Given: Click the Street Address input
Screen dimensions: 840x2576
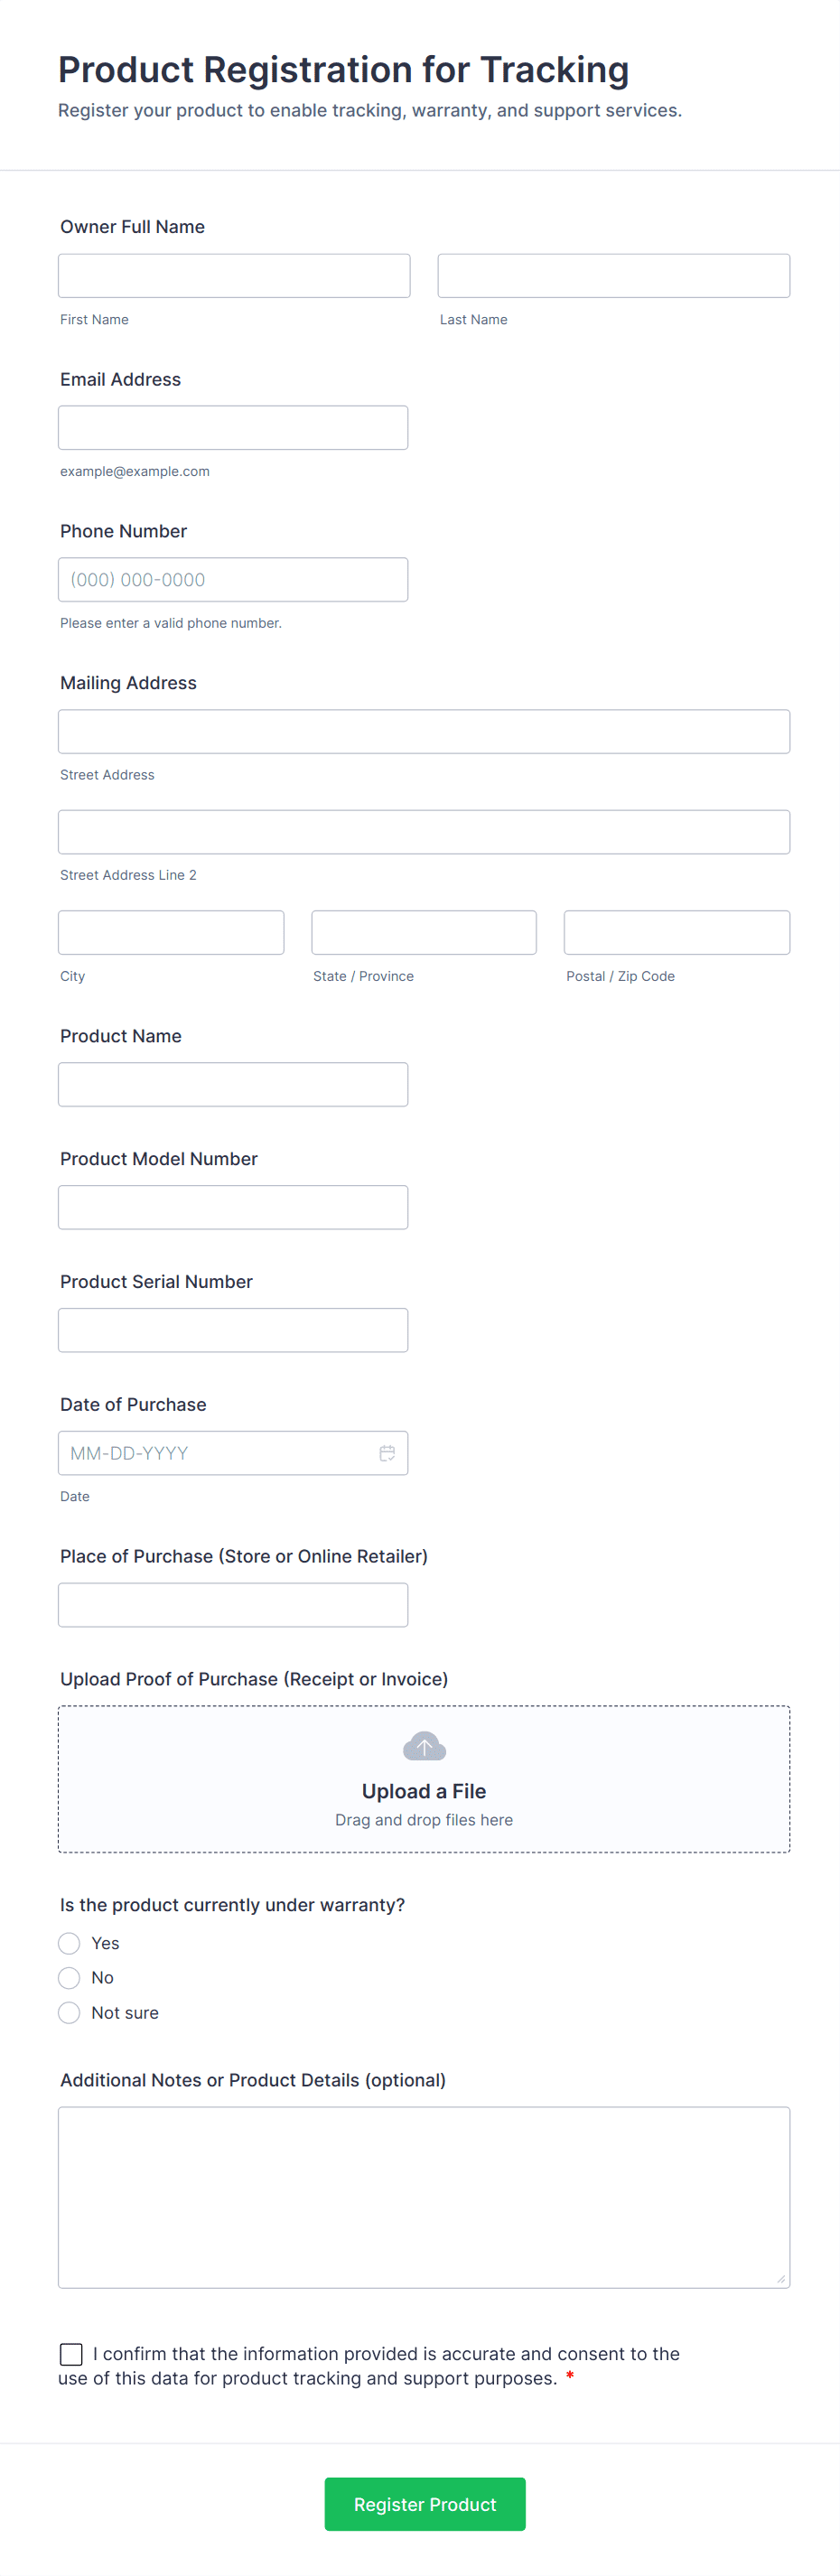Looking at the screenshot, I should [x=424, y=732].
